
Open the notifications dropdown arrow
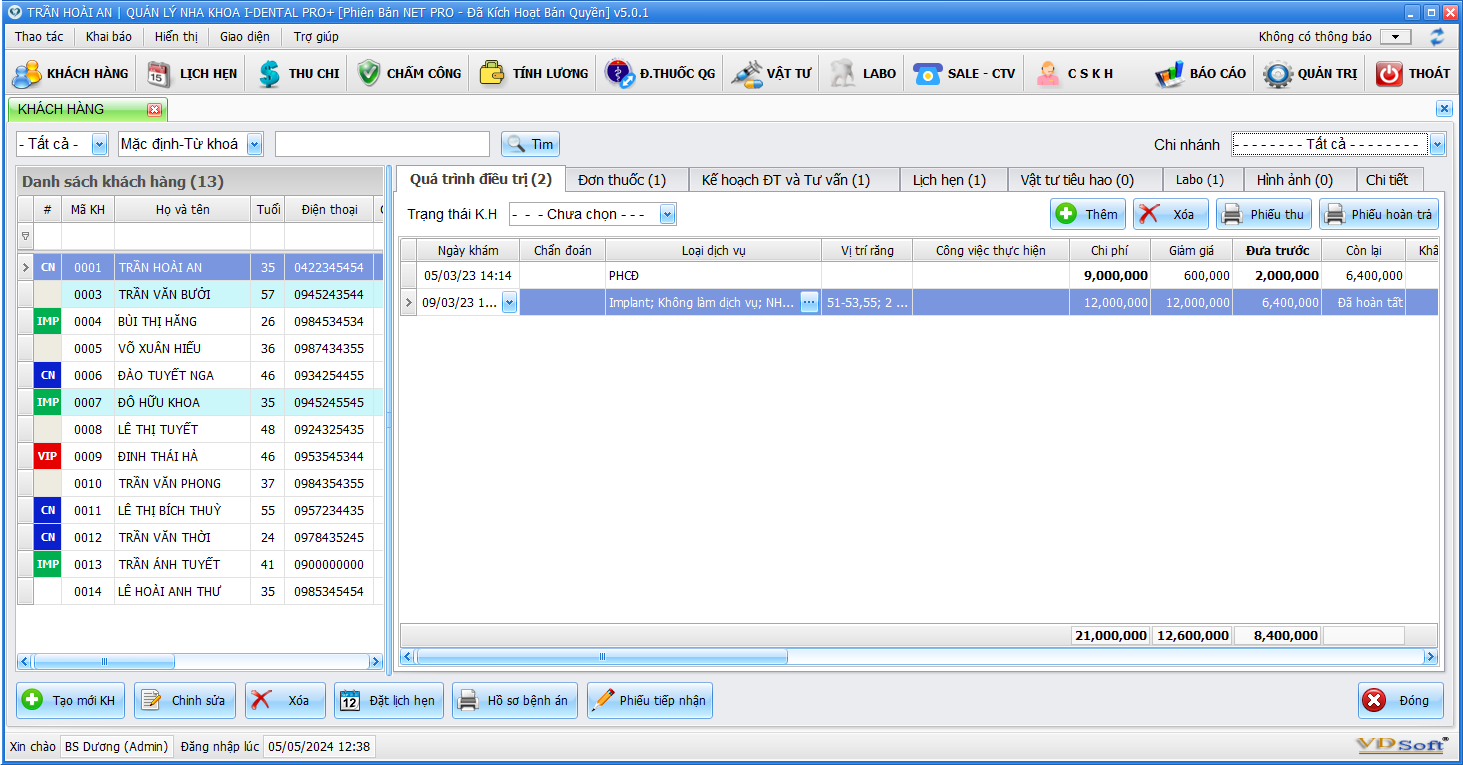(x=1395, y=37)
